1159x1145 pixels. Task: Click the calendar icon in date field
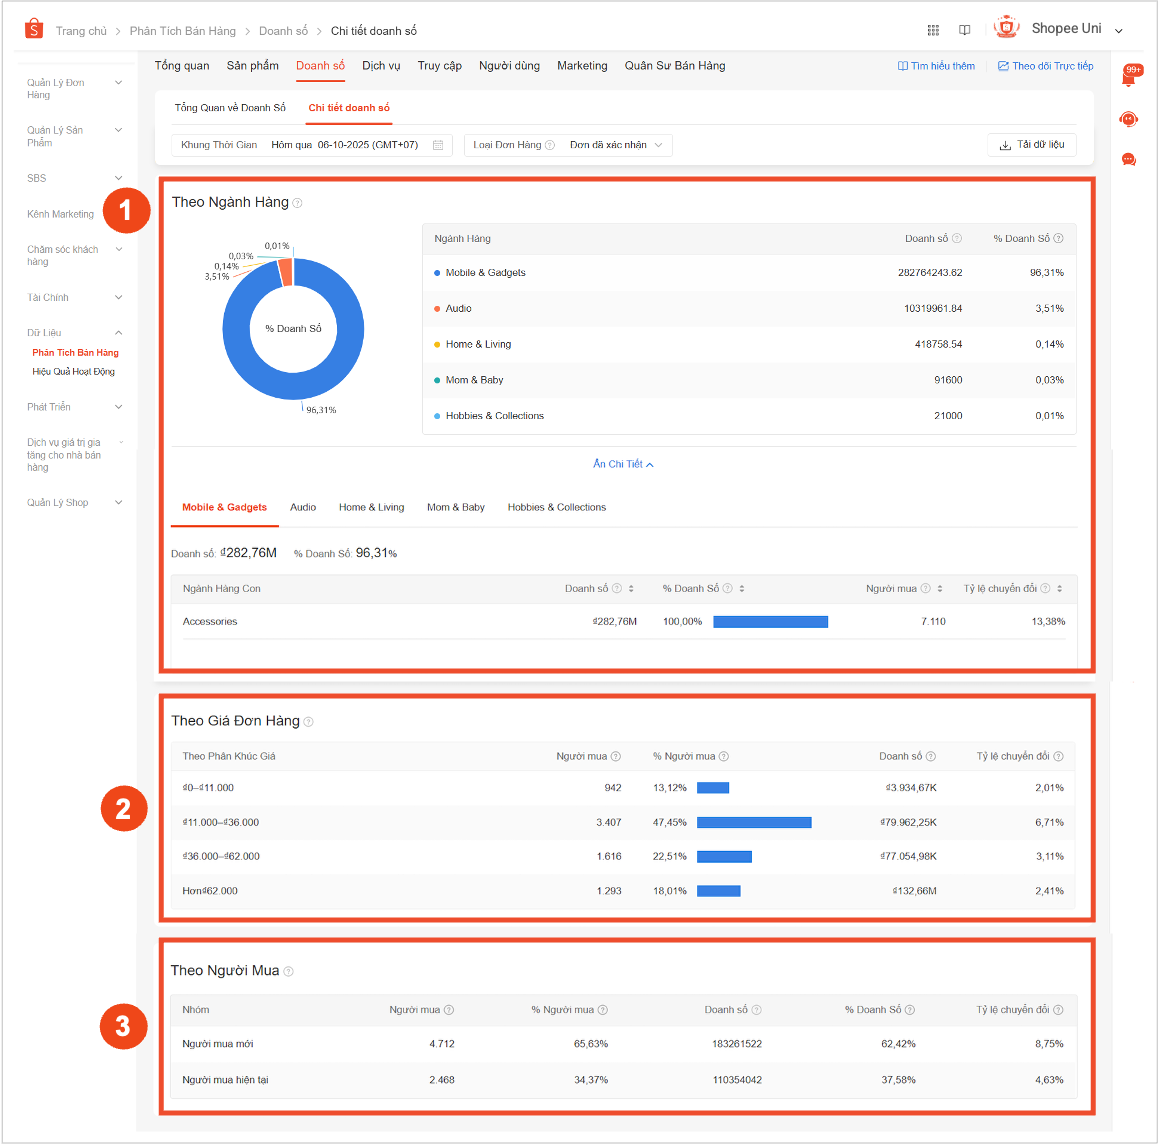click(438, 145)
